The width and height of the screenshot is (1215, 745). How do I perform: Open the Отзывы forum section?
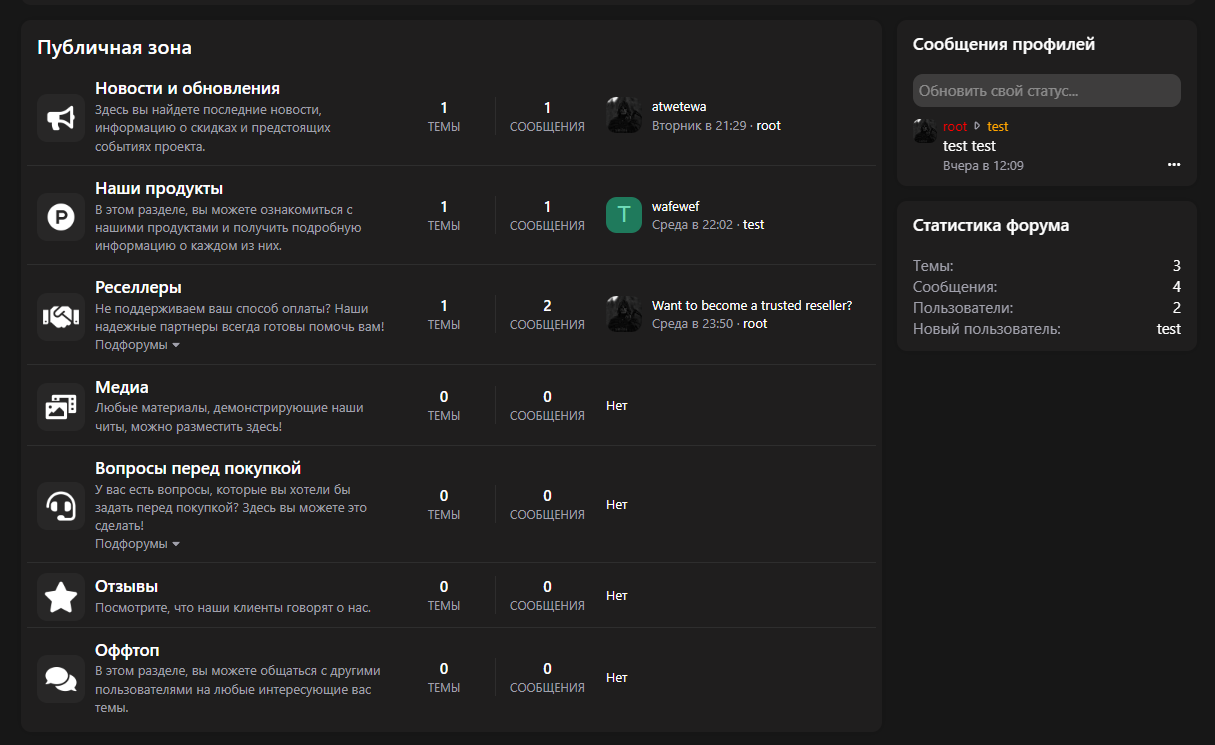[126, 586]
